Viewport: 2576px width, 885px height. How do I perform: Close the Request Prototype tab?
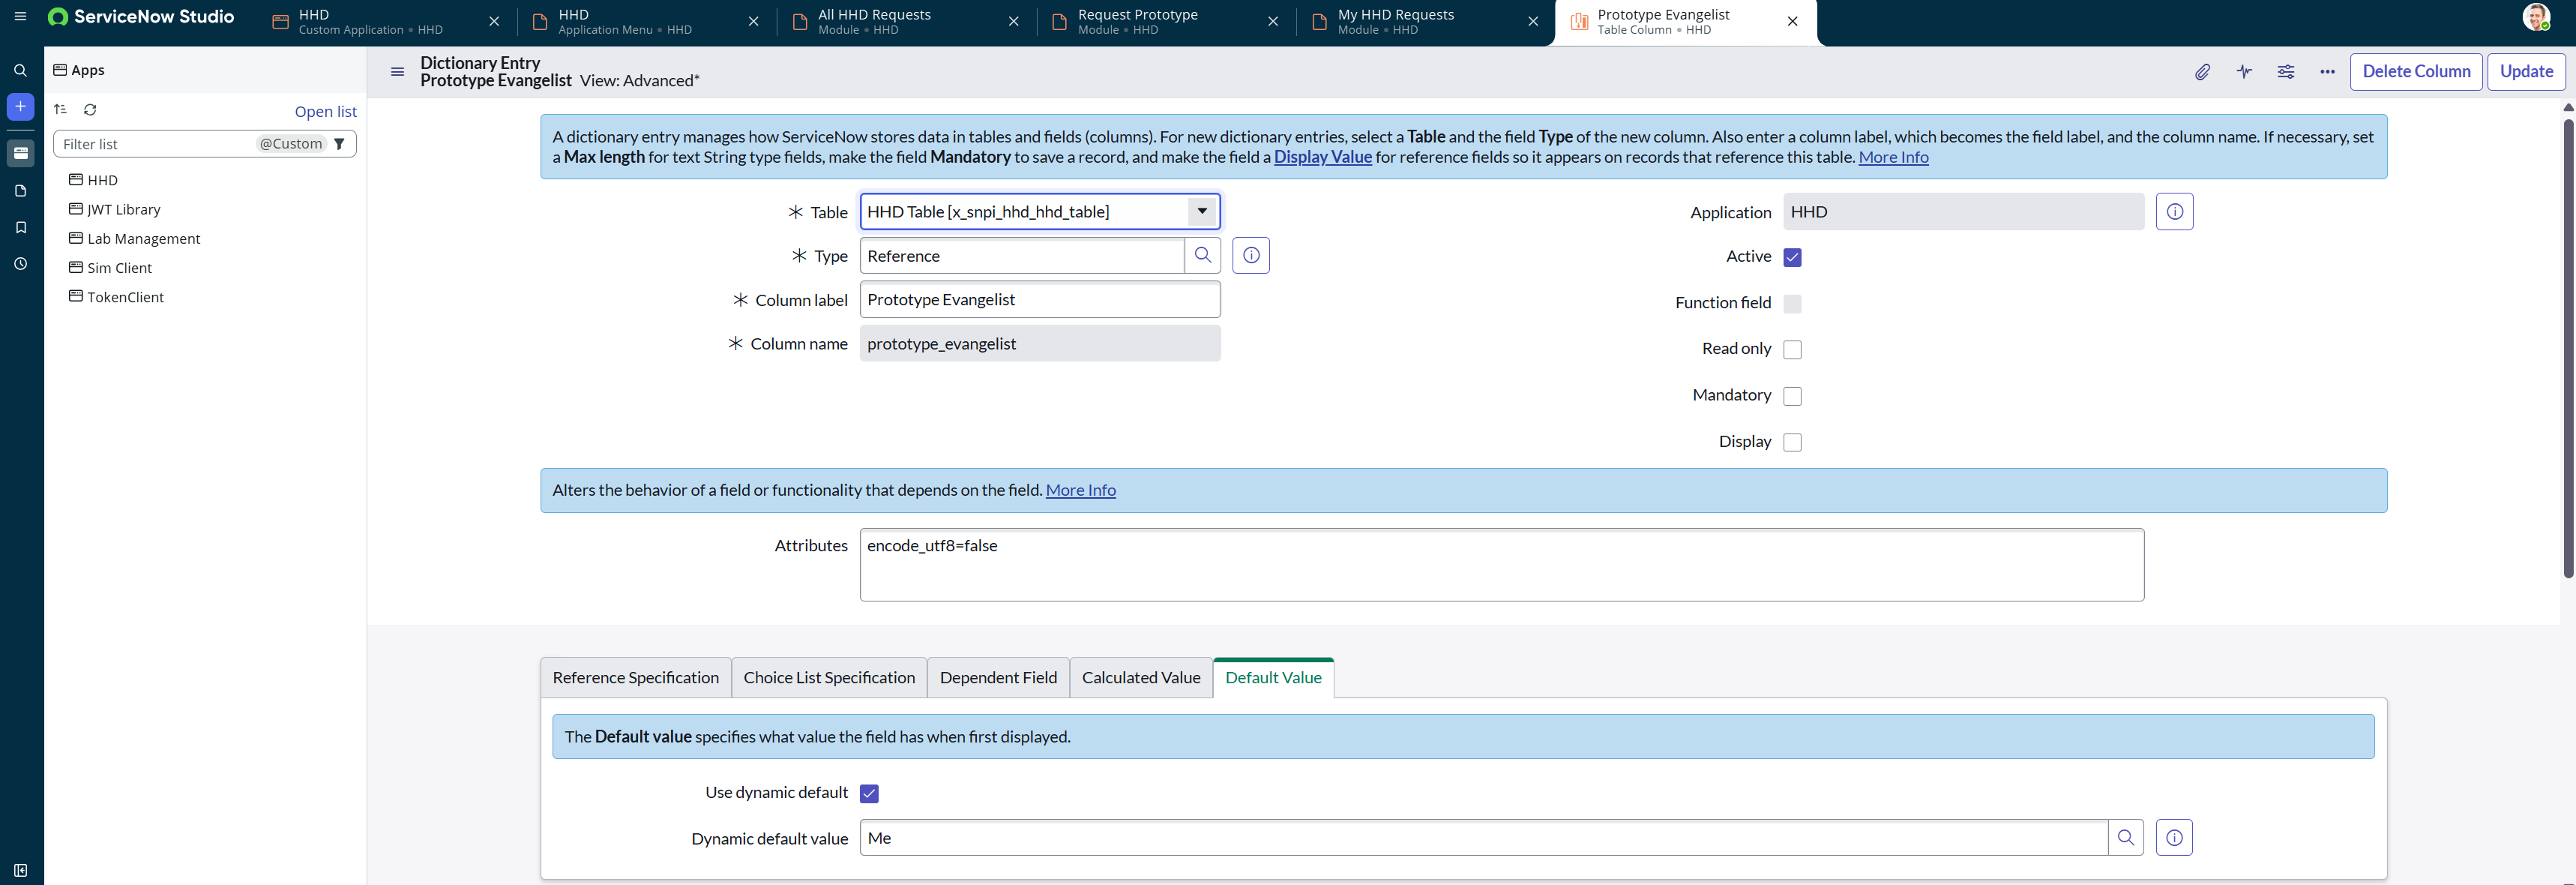(x=1273, y=21)
